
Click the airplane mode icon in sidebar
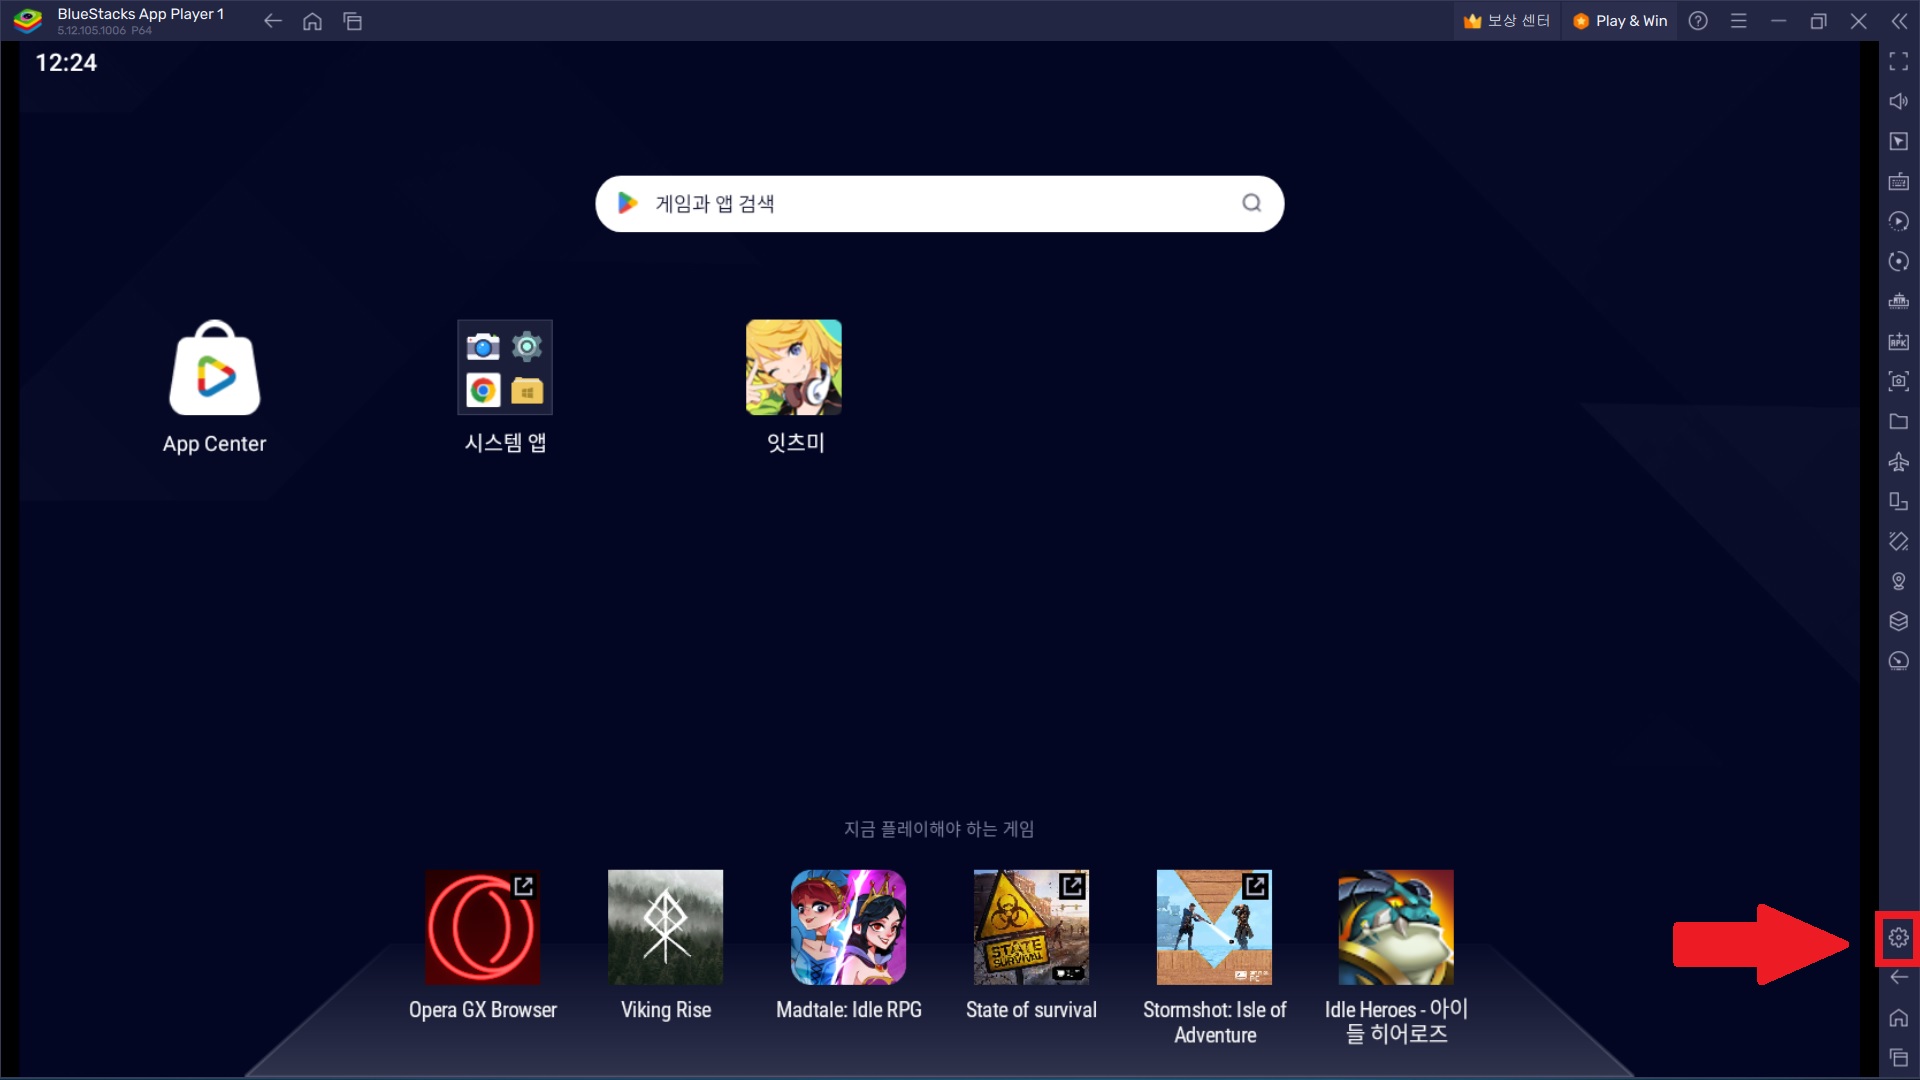pos(1899,462)
